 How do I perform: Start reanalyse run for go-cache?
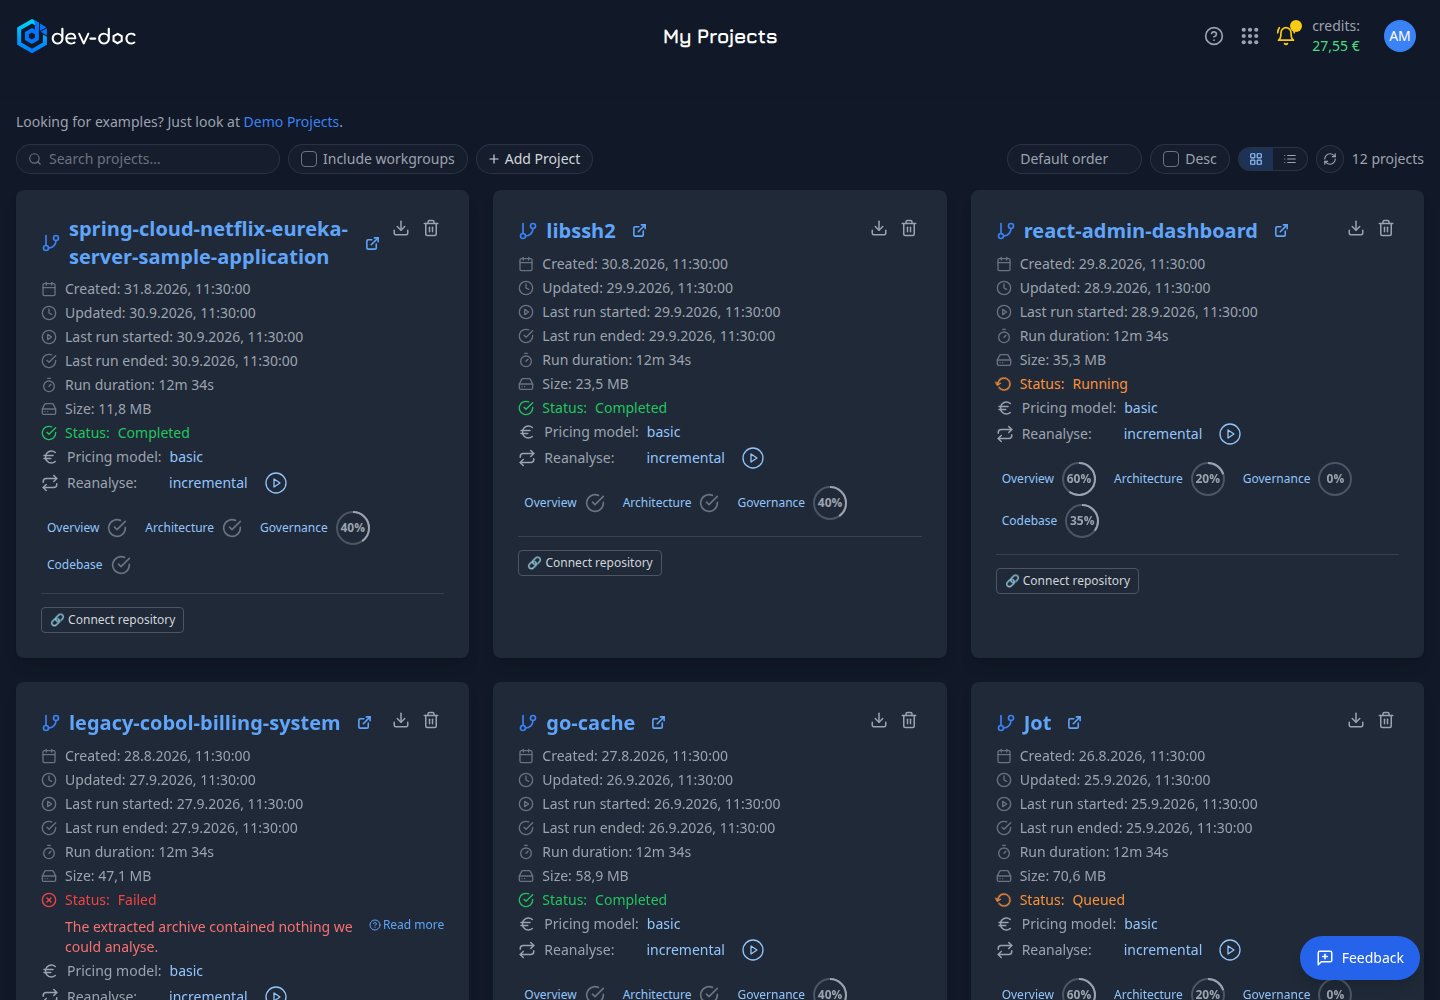click(x=753, y=950)
